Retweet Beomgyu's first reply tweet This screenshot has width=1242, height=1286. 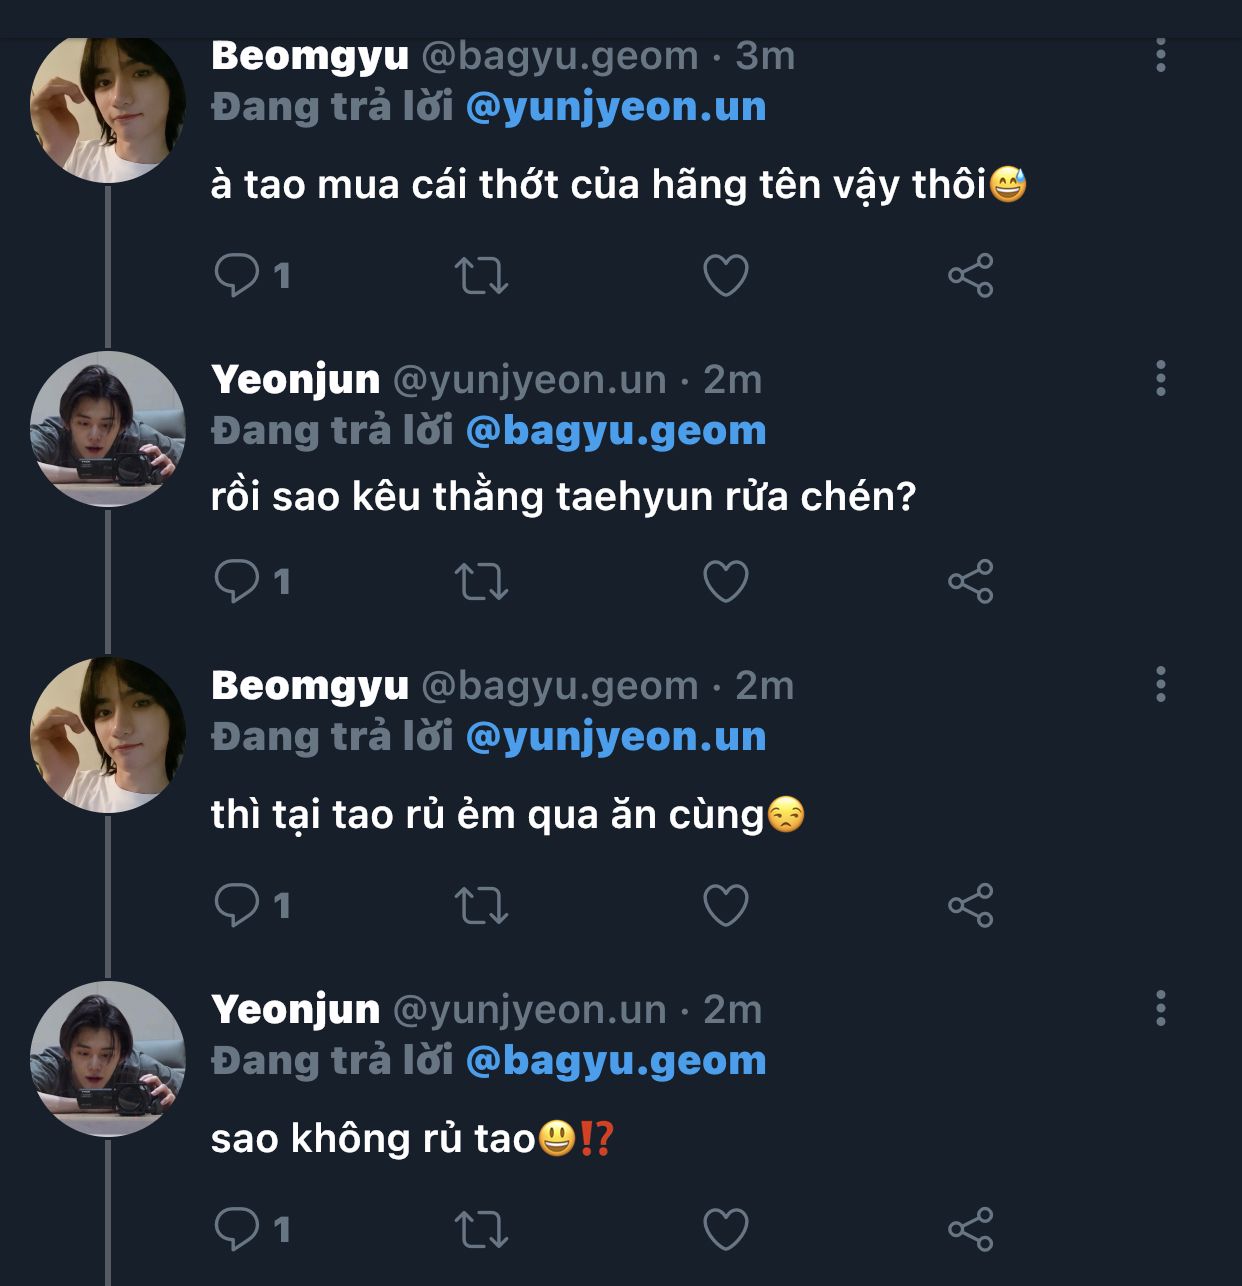point(481,276)
